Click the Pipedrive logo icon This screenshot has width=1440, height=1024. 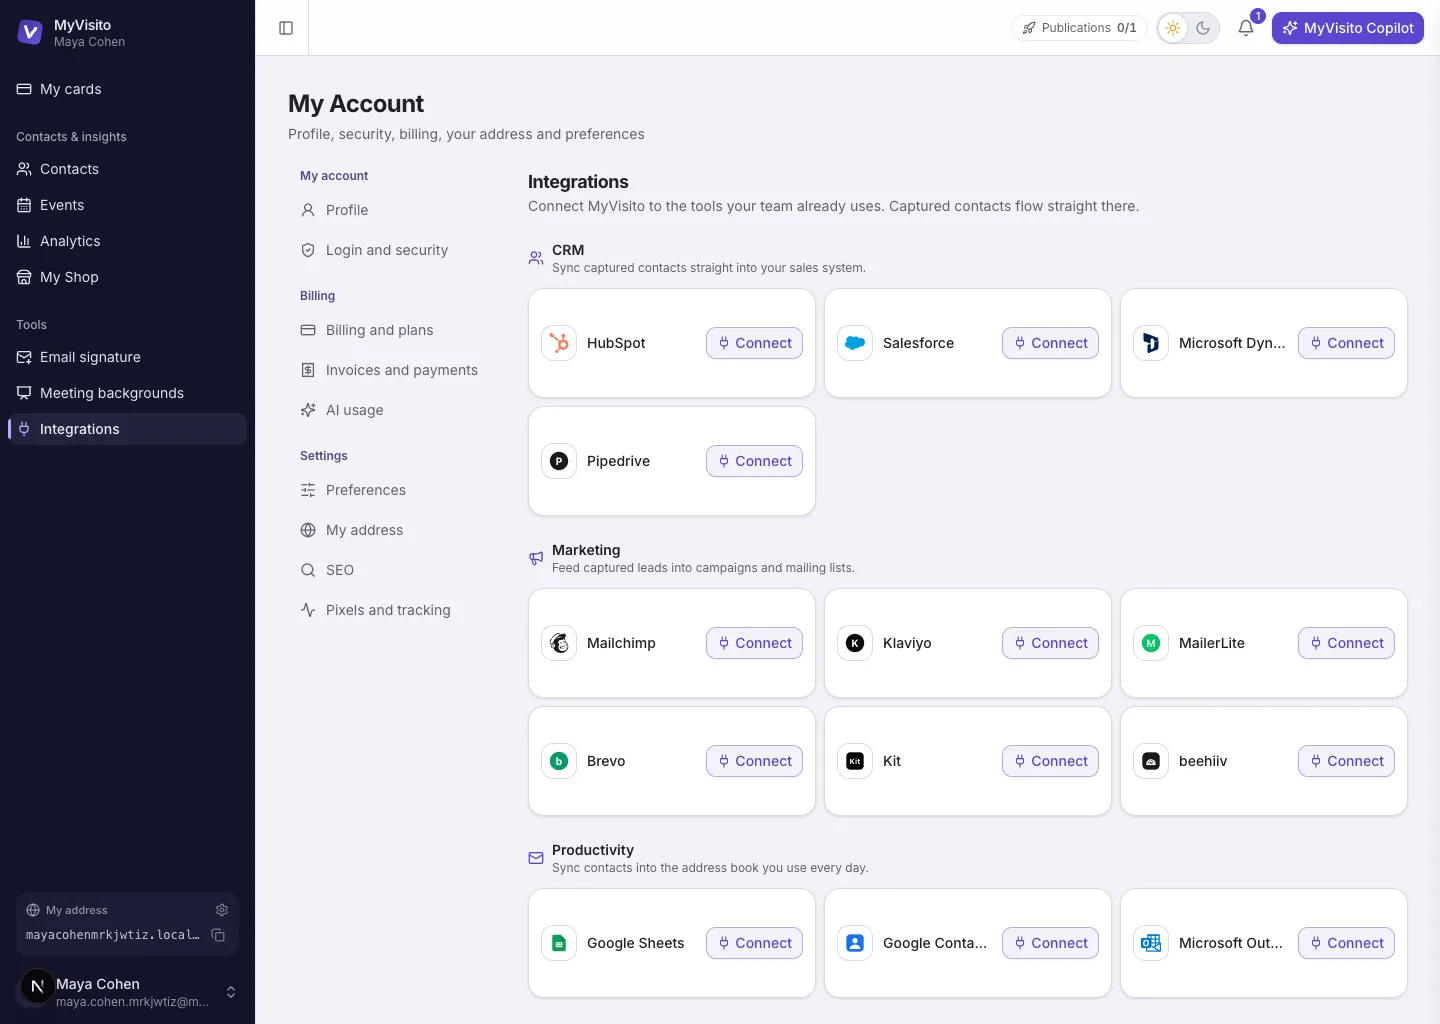(559, 461)
